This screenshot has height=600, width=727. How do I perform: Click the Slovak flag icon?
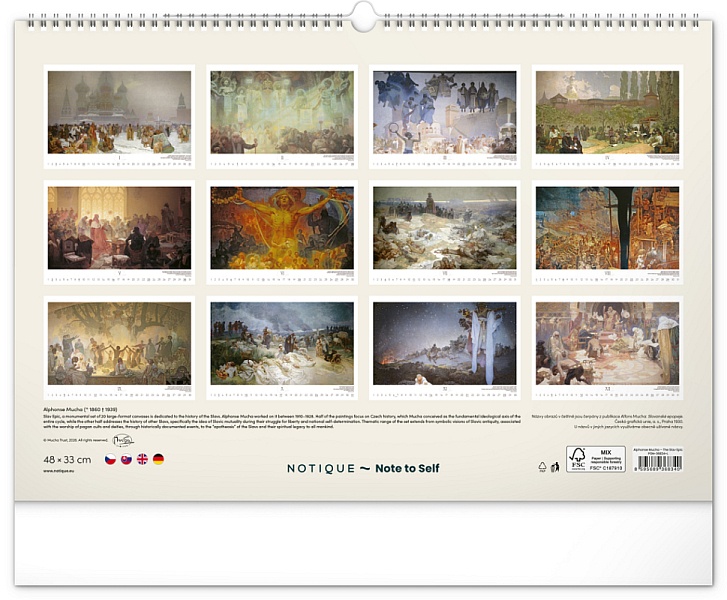pyautogui.click(x=125, y=459)
